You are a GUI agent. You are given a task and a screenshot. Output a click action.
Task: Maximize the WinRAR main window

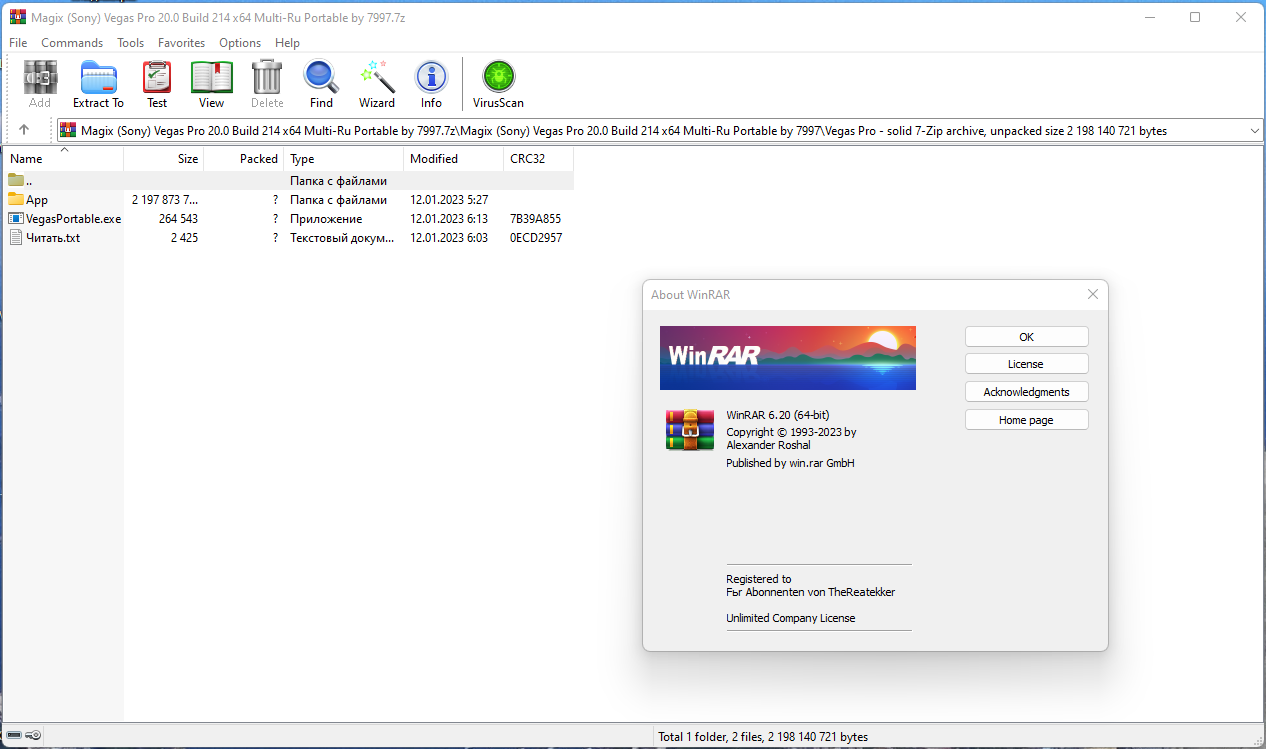point(1195,17)
